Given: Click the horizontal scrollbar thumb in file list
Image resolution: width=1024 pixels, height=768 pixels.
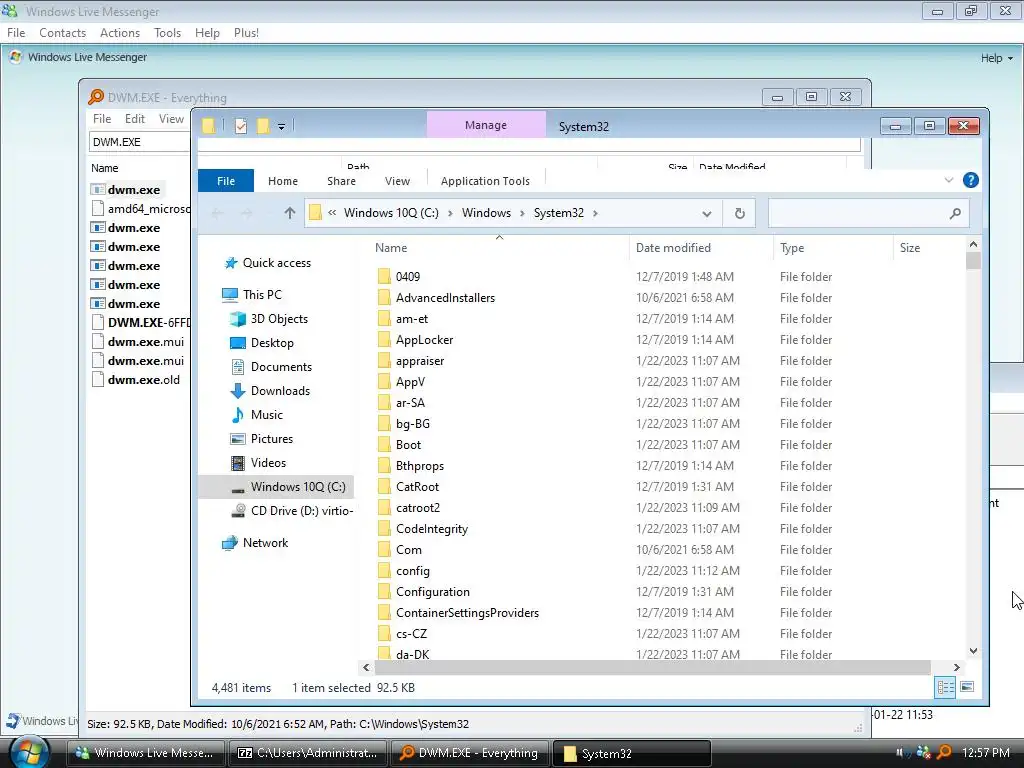Looking at the screenshot, I should [652, 667].
